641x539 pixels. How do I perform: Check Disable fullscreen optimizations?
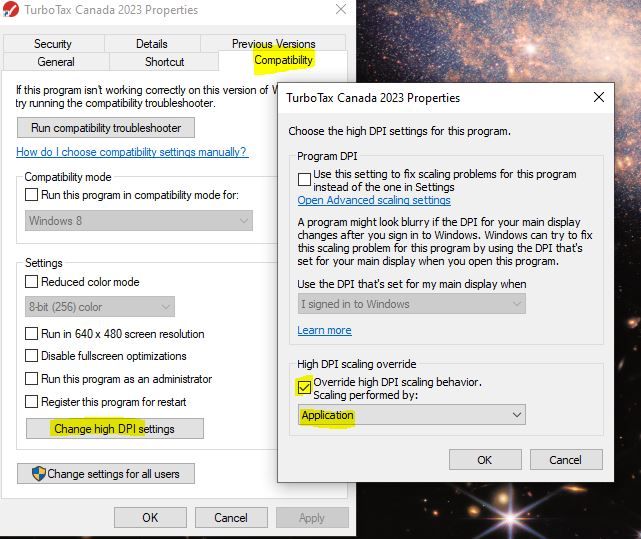coord(31,355)
